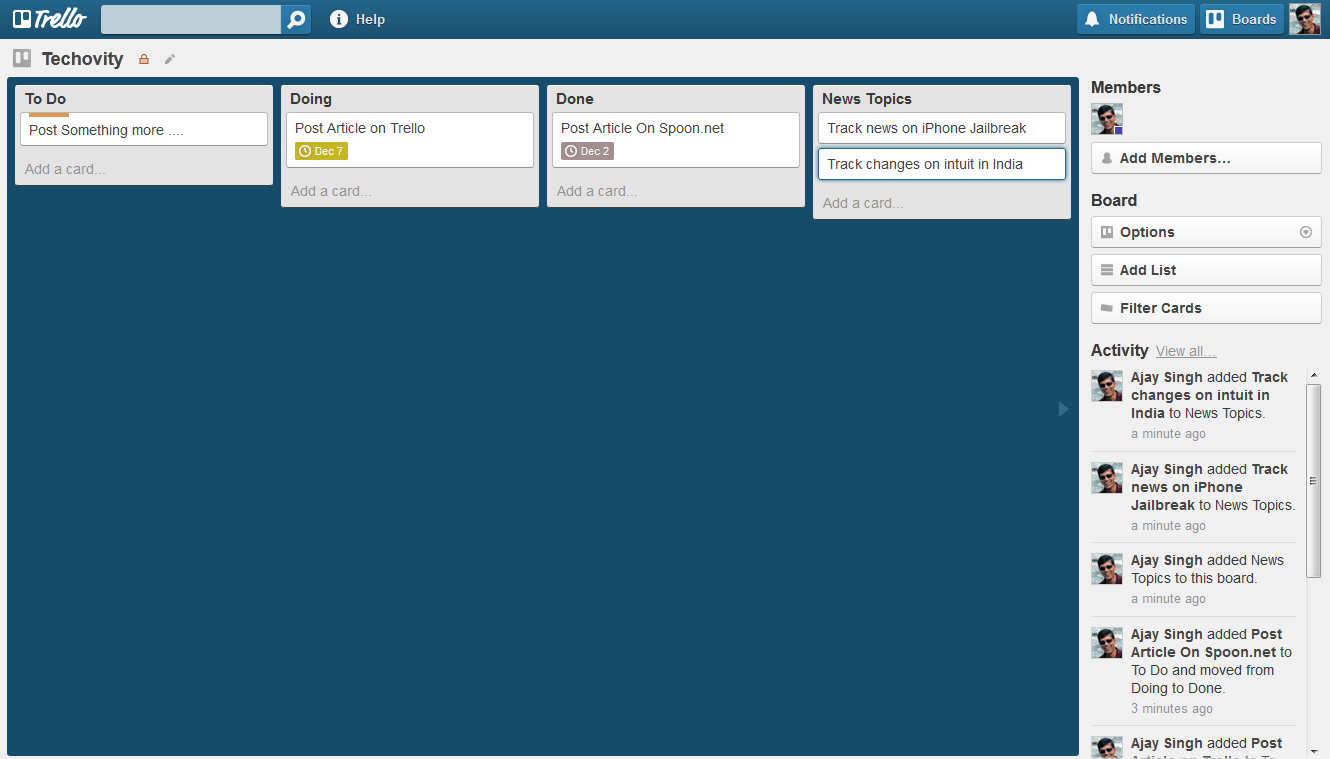Click Add a card in Doing list

tap(331, 191)
